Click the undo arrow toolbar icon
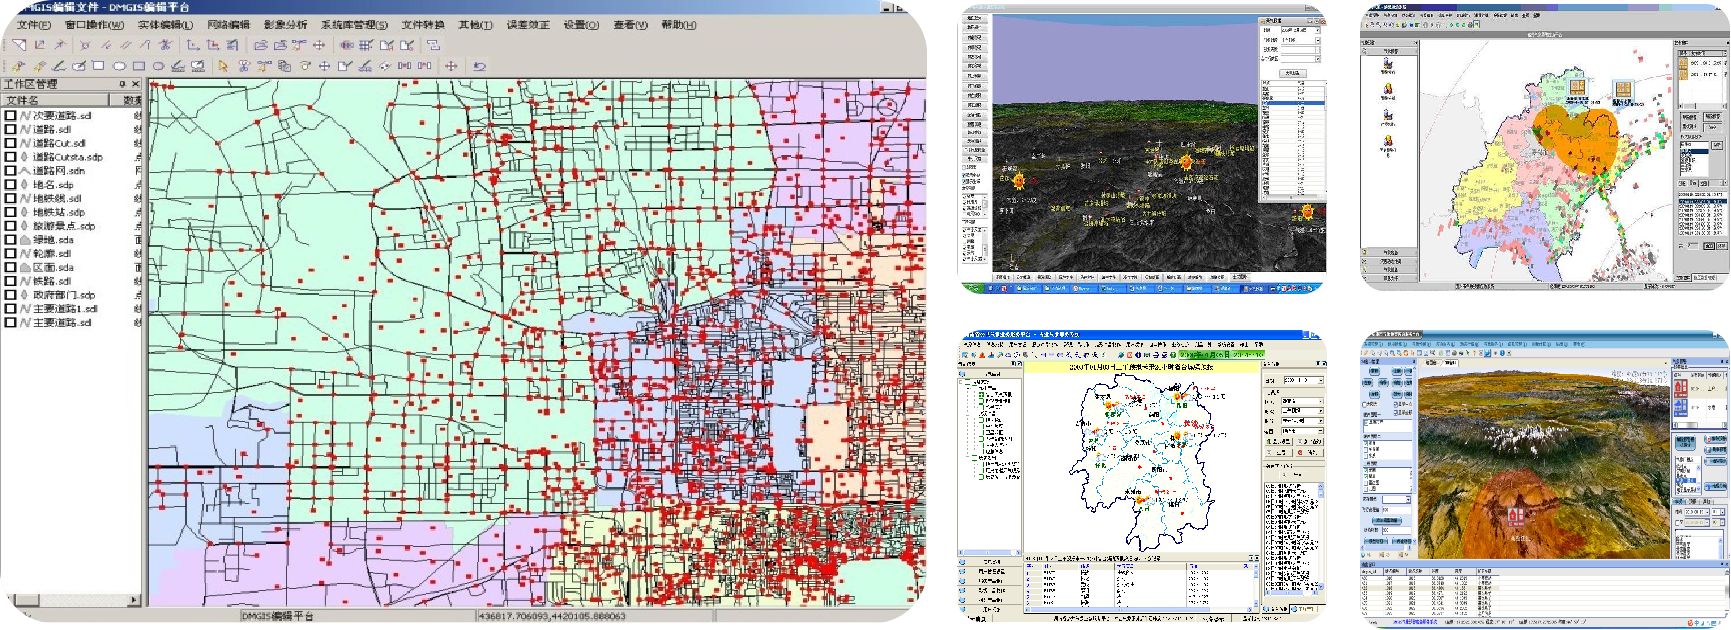Screen dimensions: 1731x630 coord(479,66)
